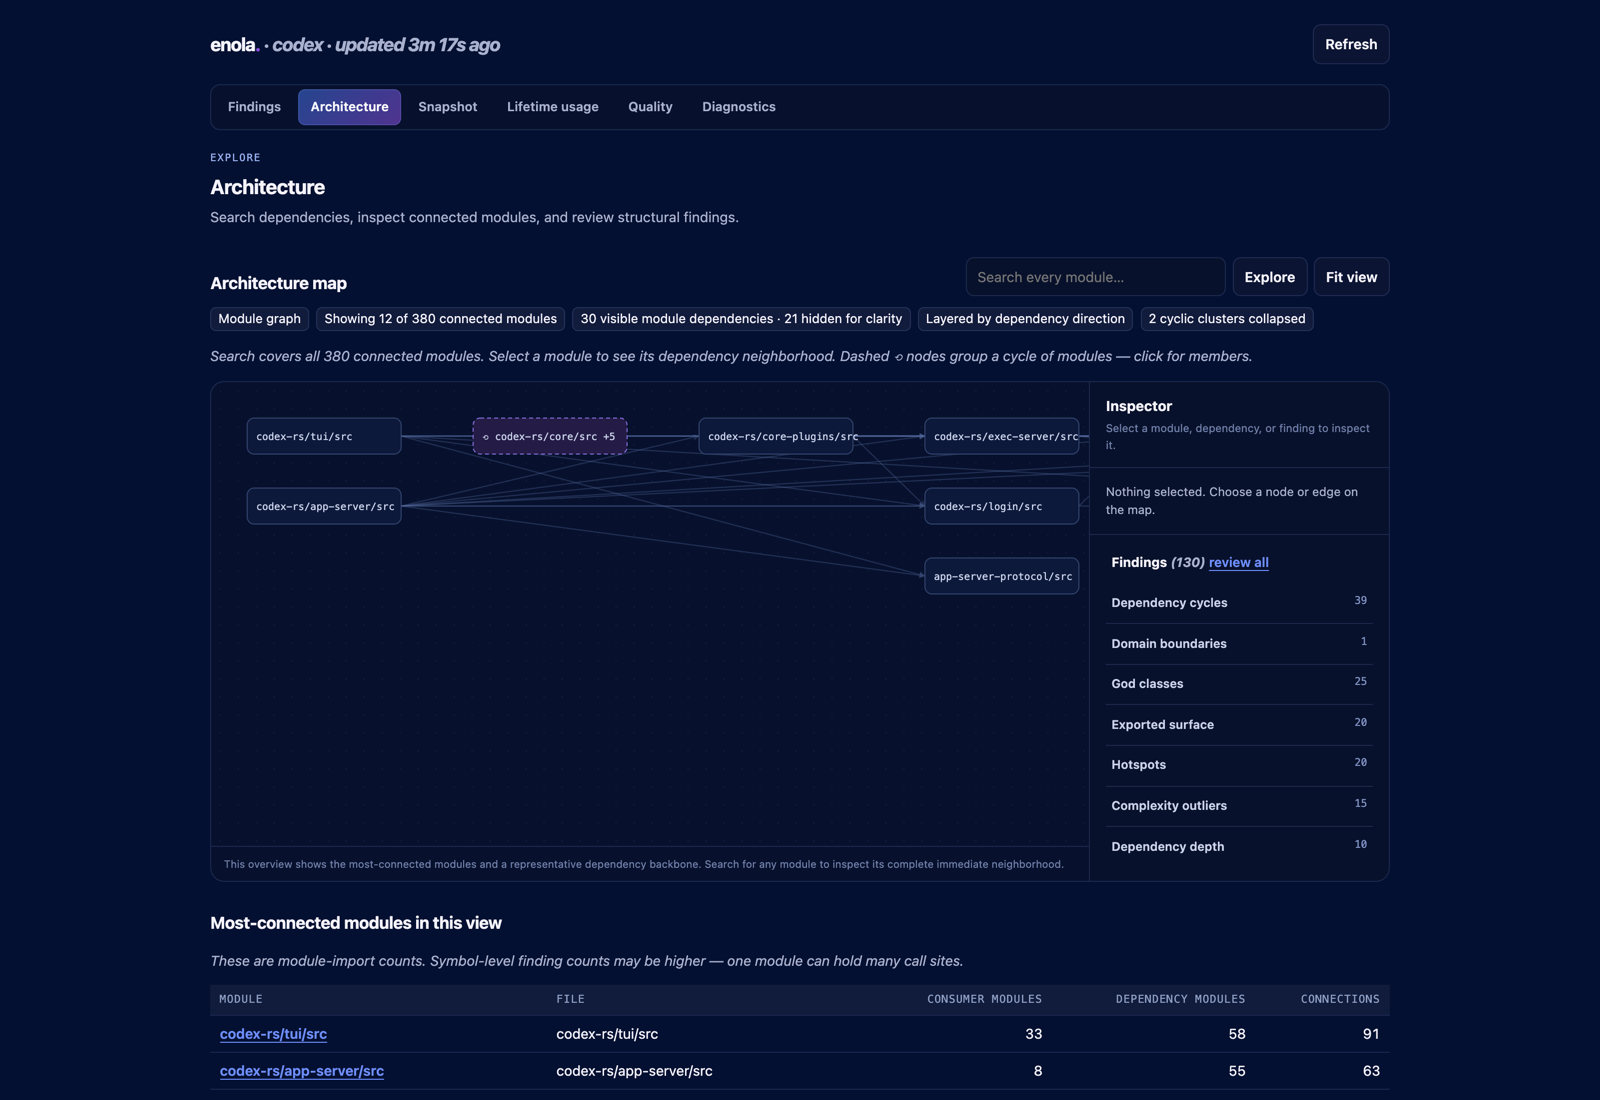Click the Layered by dependency direction chip
The width and height of the screenshot is (1600, 1100).
pos(1025,319)
